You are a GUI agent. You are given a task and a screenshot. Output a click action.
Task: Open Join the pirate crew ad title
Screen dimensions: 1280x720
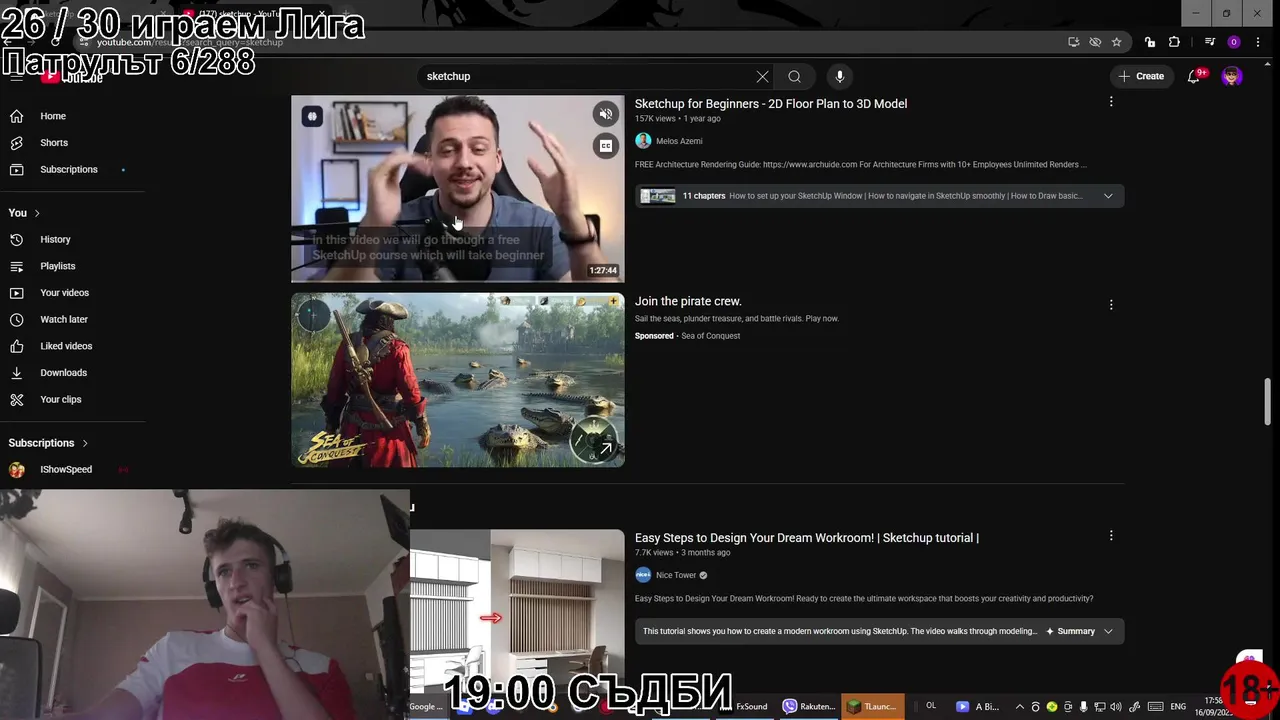[688, 301]
